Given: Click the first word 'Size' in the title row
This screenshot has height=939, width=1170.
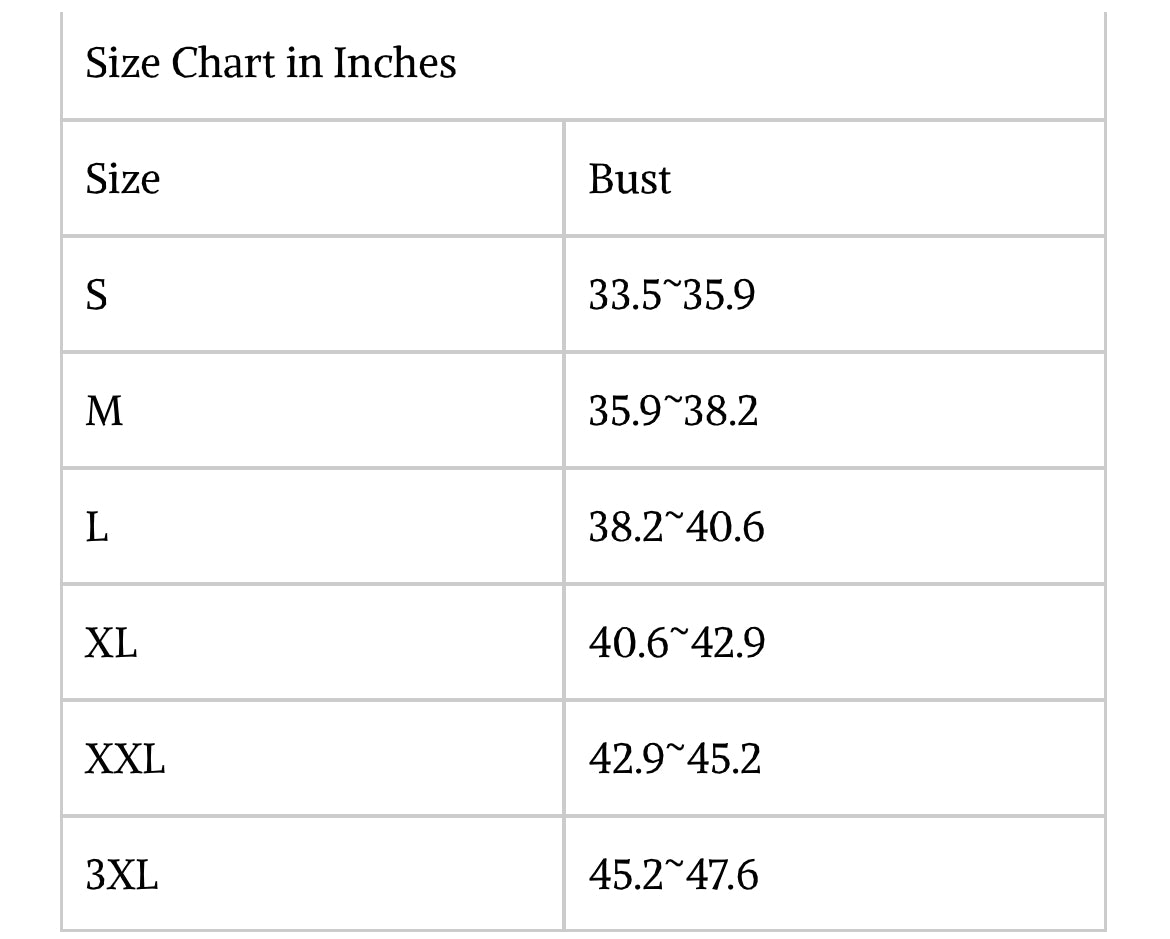Looking at the screenshot, I should pos(122,63).
